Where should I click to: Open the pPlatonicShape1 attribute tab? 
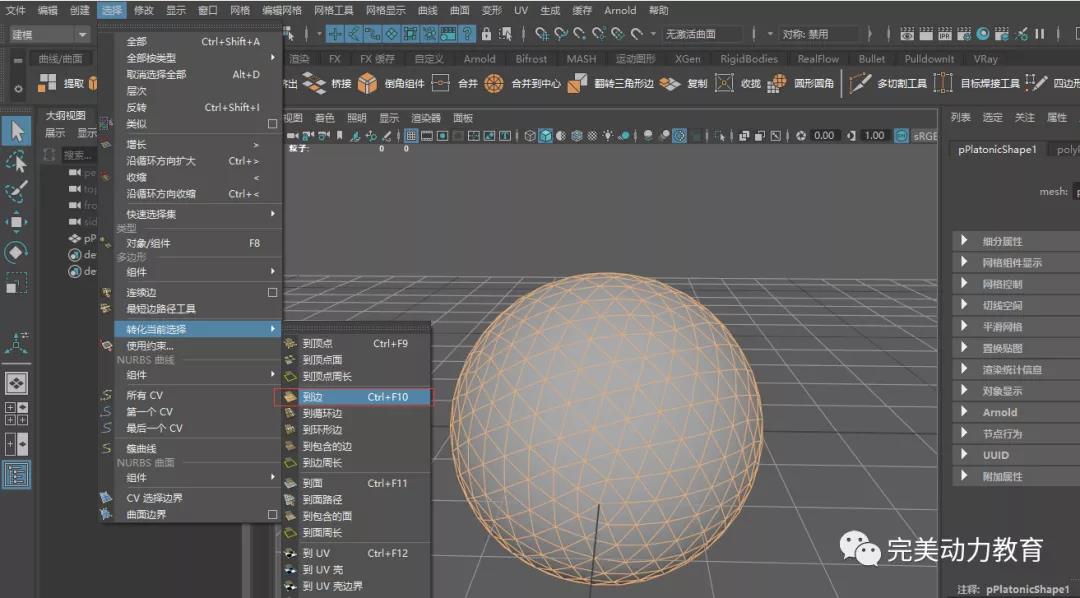point(998,149)
